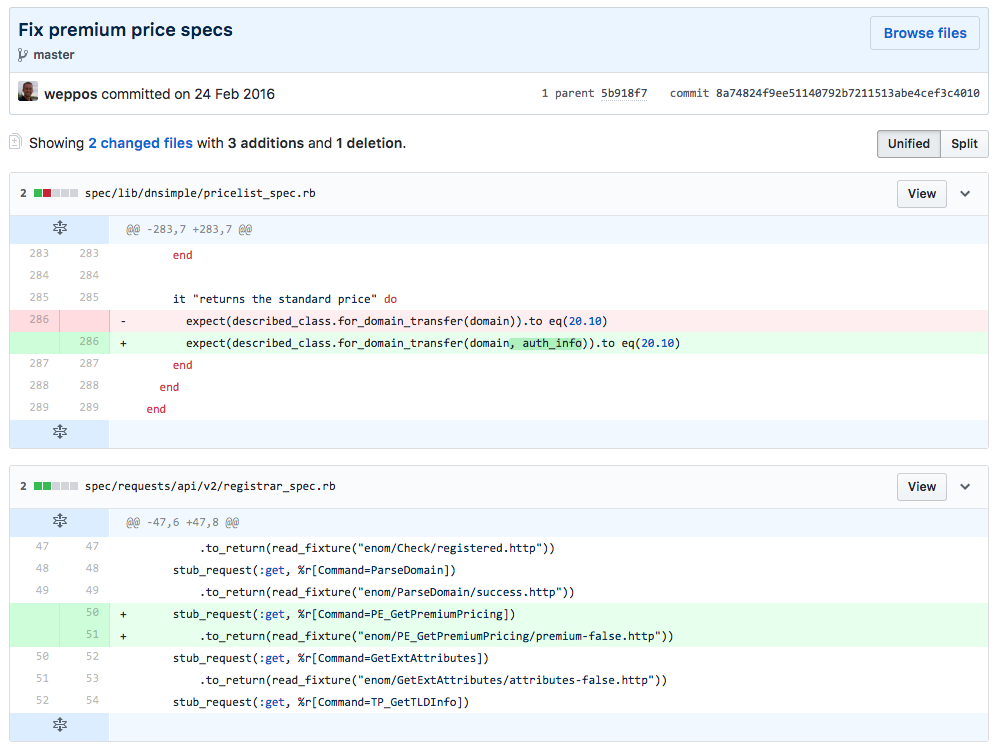Switch to Unified diff view
This screenshot has height=750, width=998.
pos(908,144)
